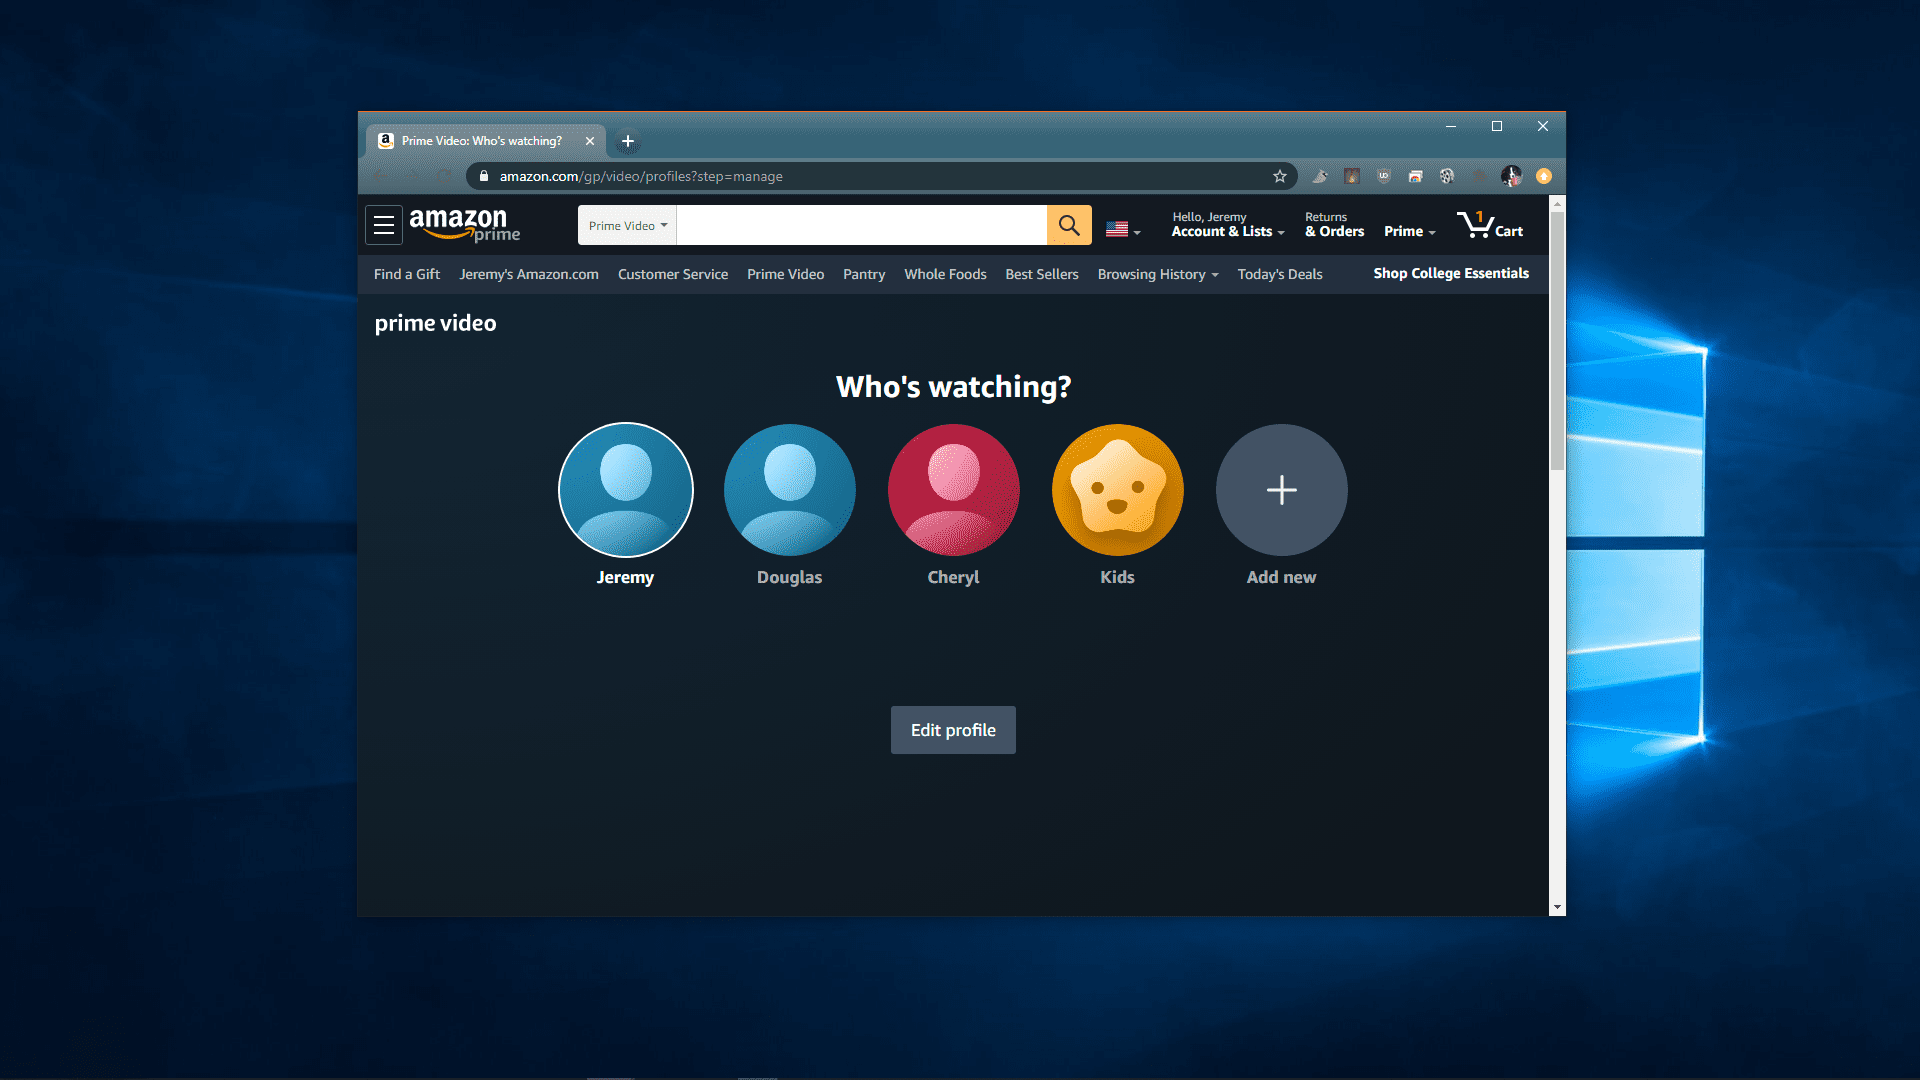1920x1080 pixels.
Task: Close the Prime Video tab
Action: click(590, 141)
